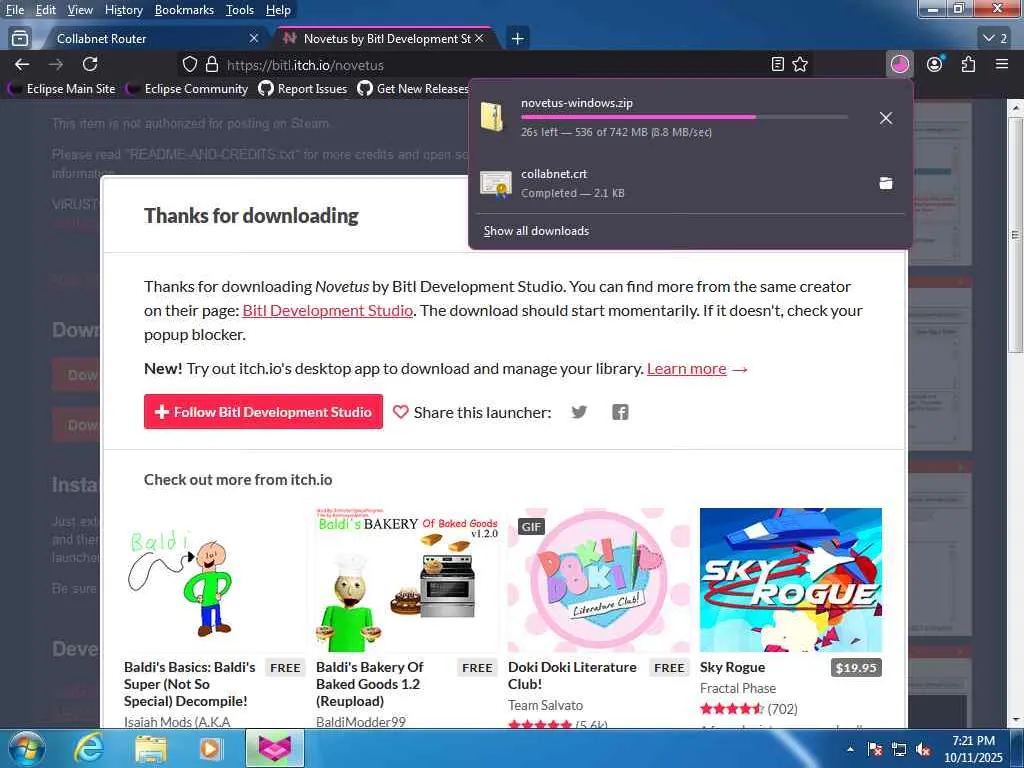
Task: Open the Get New Releases bookmark
Action: 413,88
